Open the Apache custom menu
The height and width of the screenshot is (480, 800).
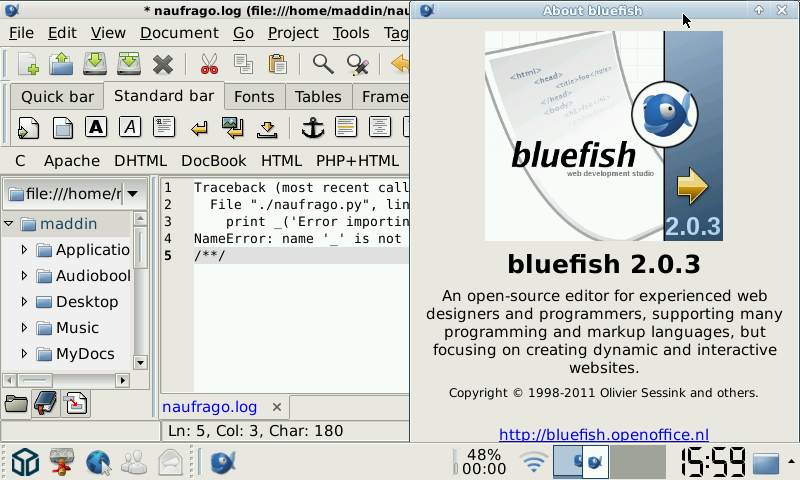(x=72, y=161)
